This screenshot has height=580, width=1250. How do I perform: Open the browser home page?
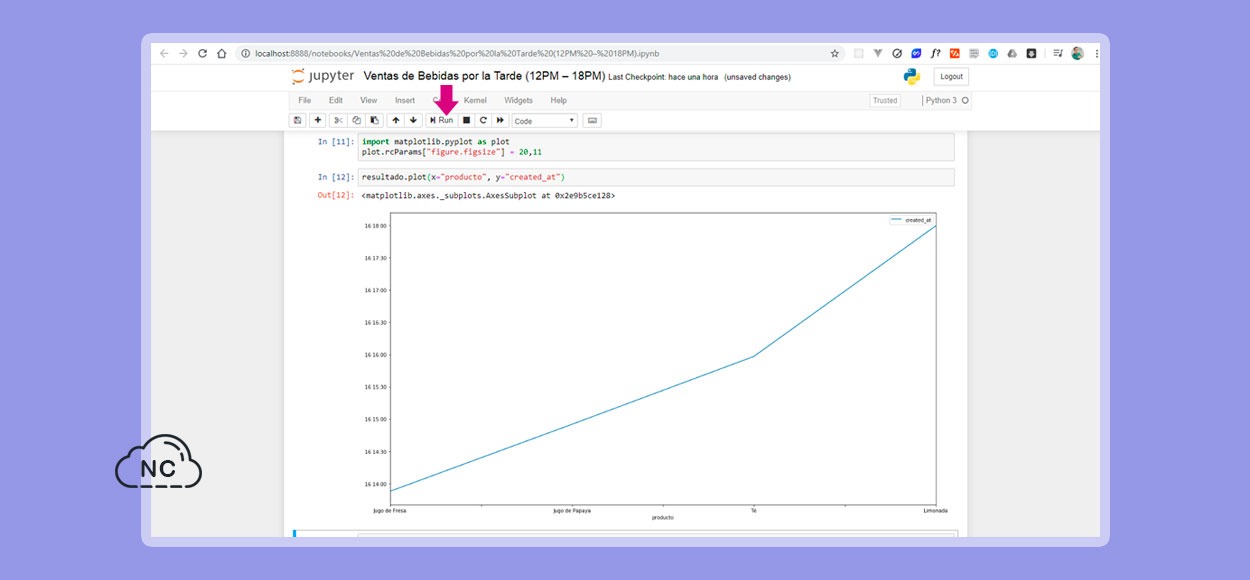click(221, 53)
